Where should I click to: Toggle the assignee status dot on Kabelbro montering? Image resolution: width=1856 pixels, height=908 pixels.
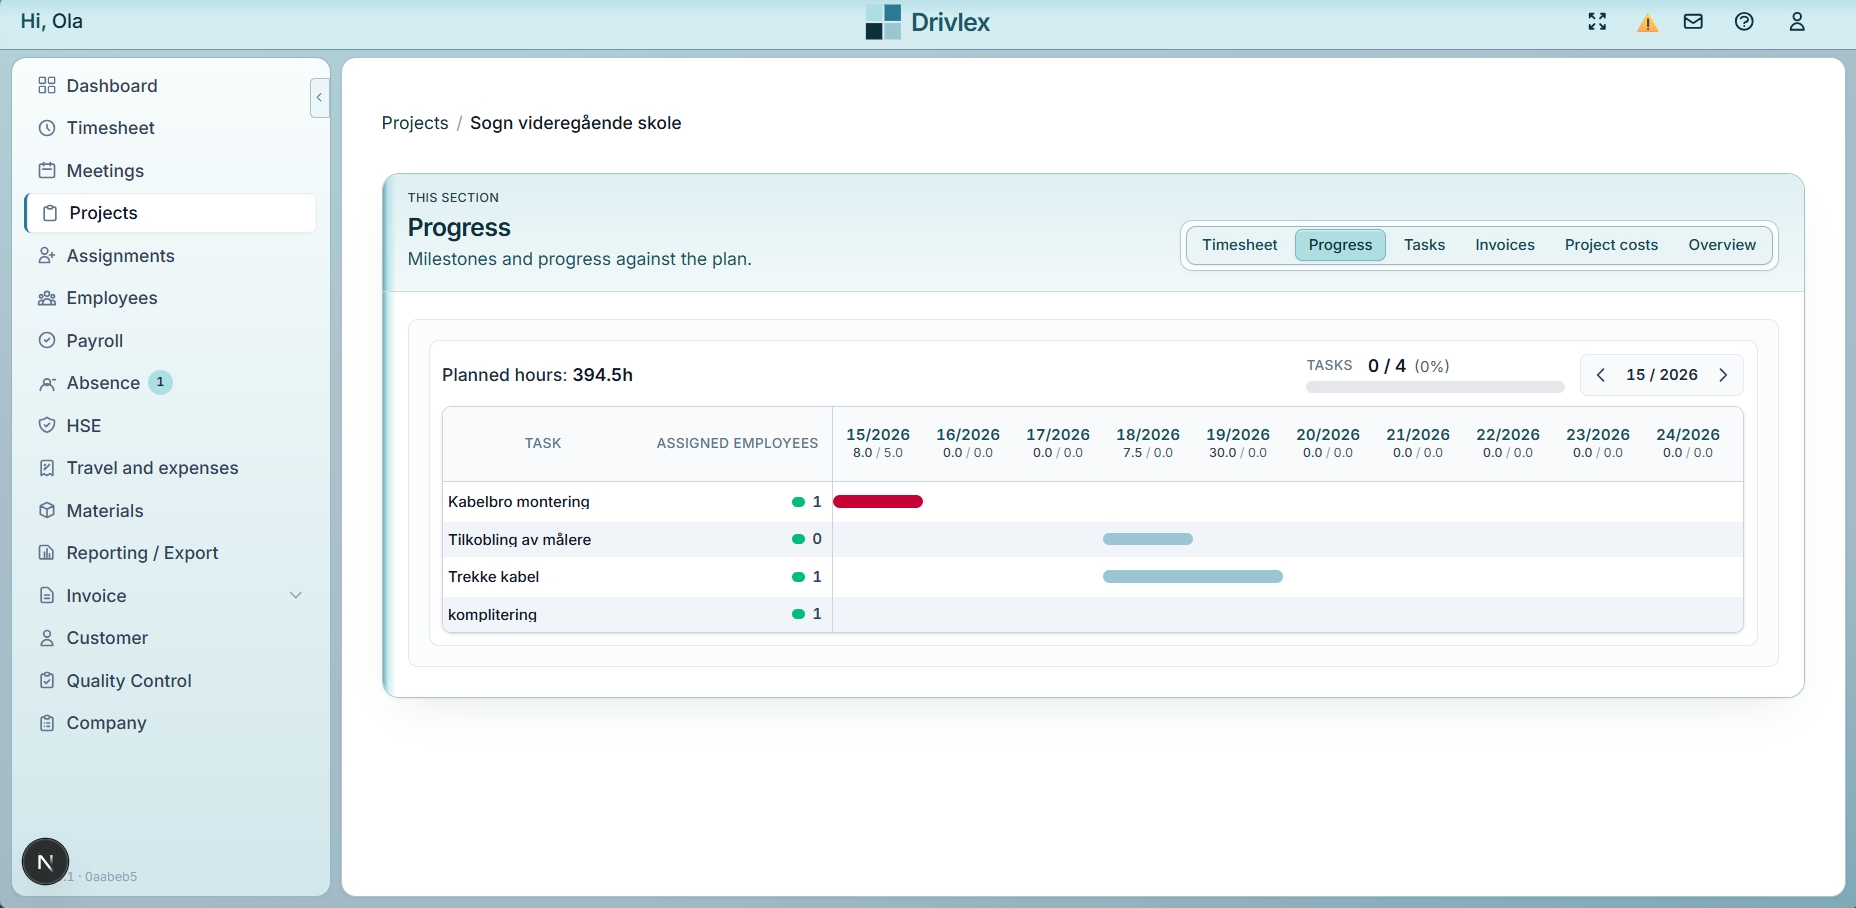pos(796,501)
